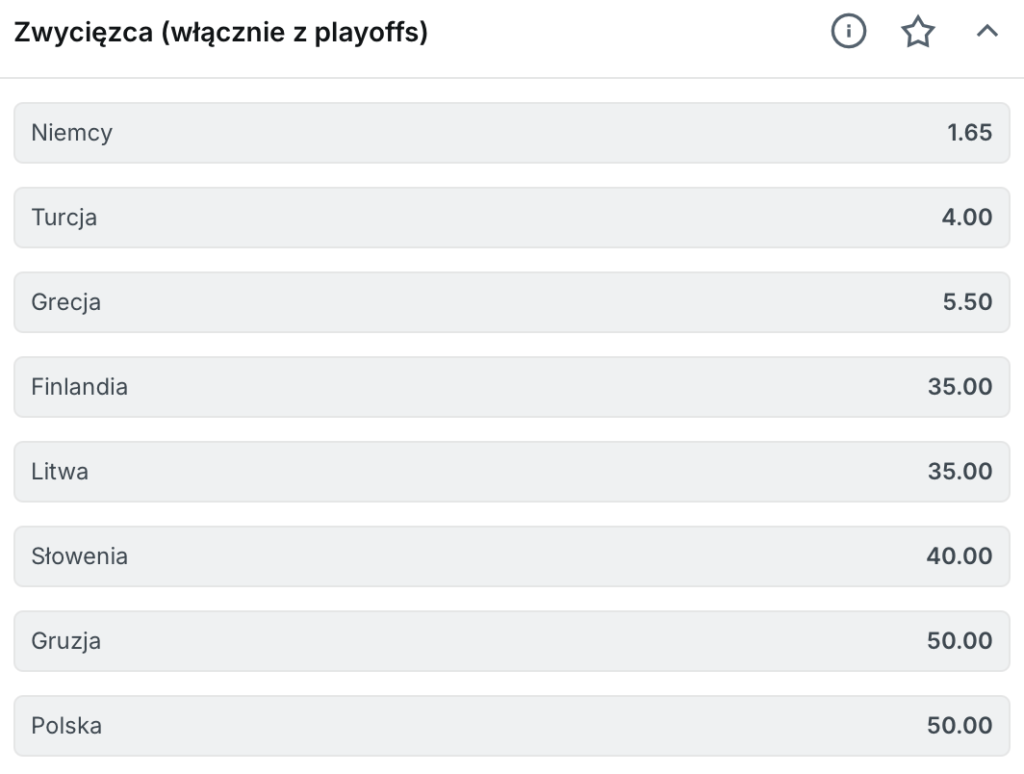1024x774 pixels.
Task: Click the 4.00 odds value
Action: pos(967,218)
